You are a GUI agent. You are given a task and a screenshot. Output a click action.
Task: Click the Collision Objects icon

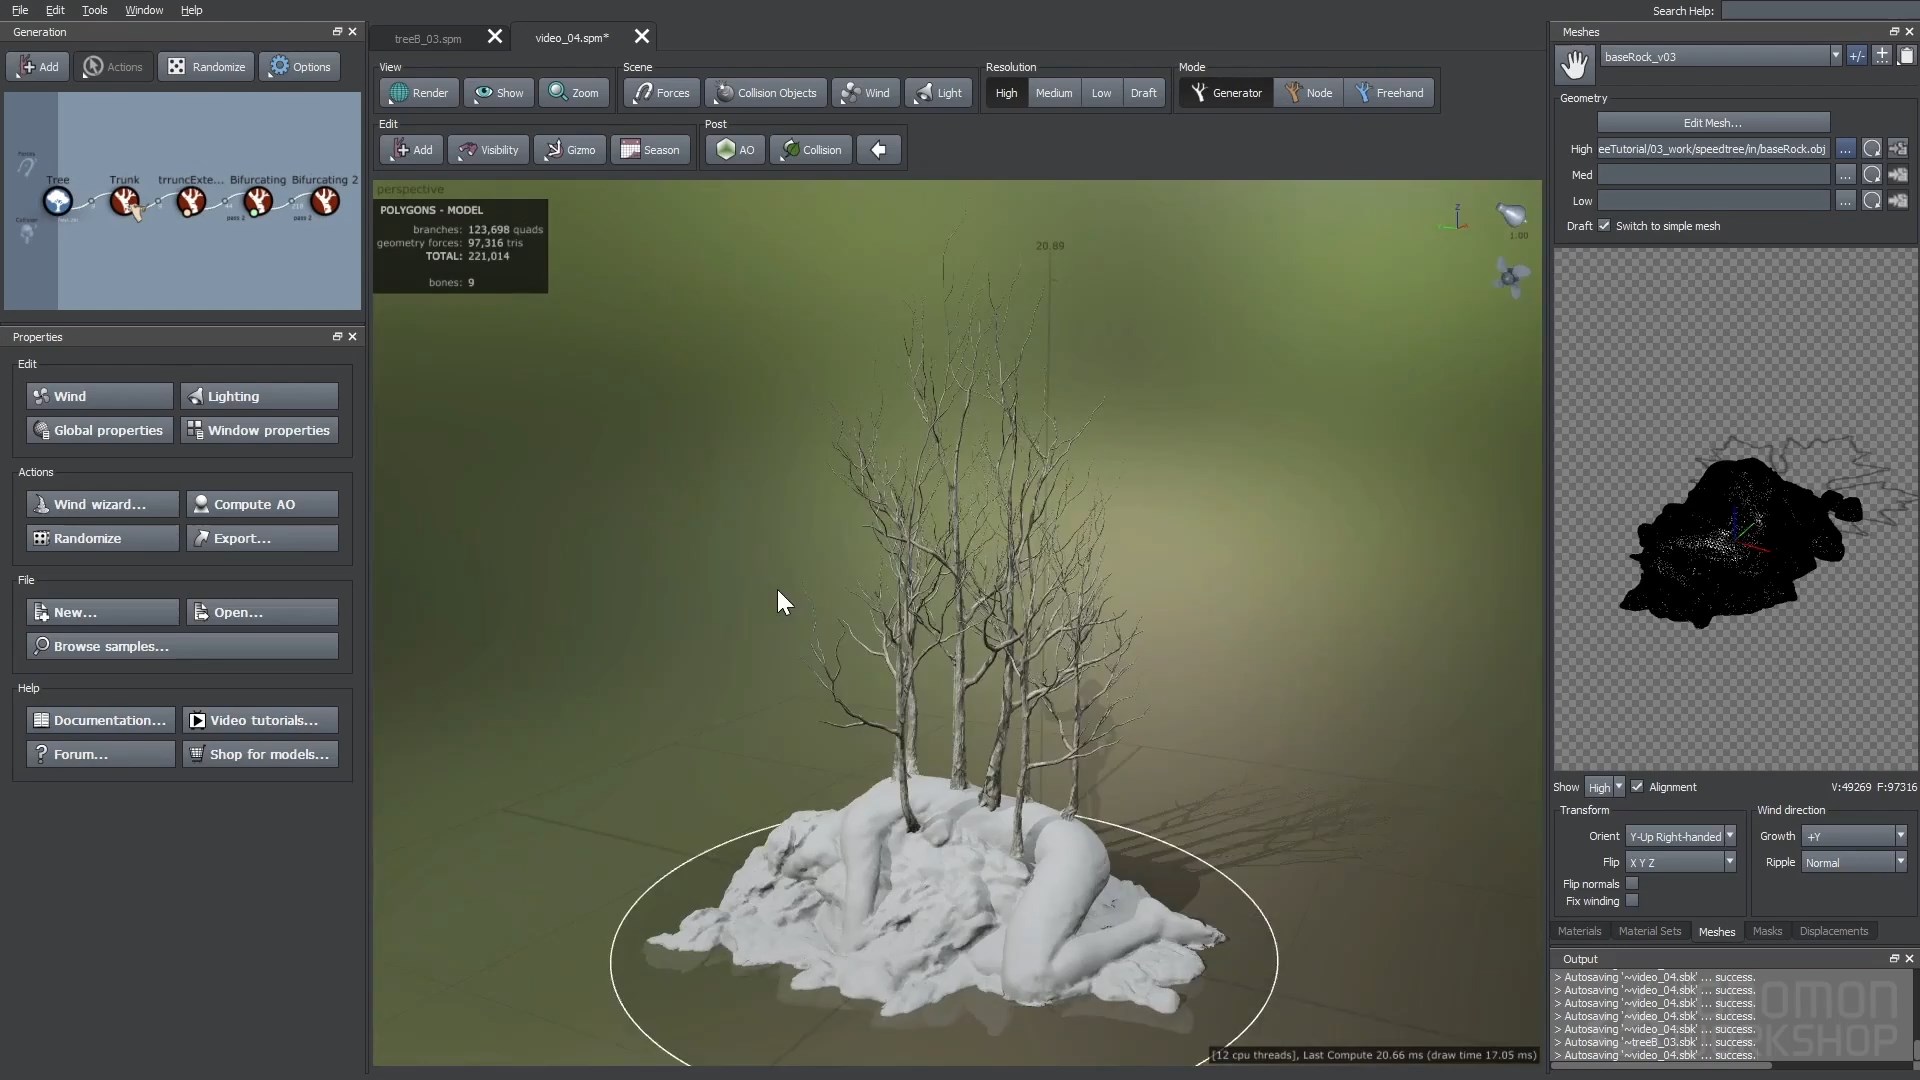point(765,92)
